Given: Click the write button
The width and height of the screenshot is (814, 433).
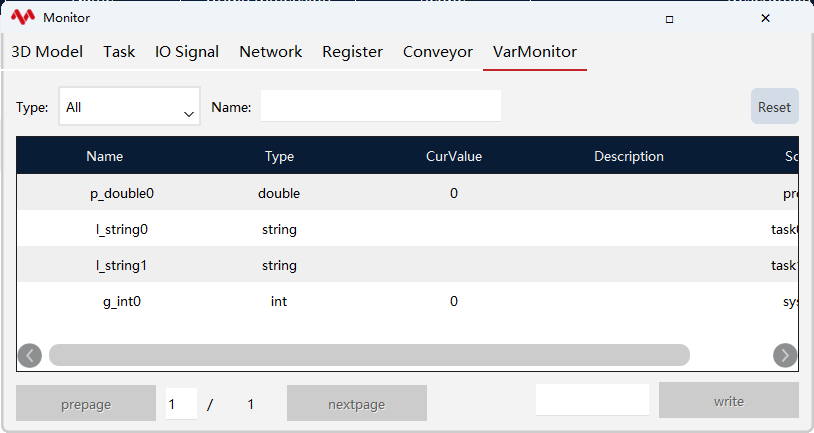Looking at the screenshot, I should pos(728,400).
